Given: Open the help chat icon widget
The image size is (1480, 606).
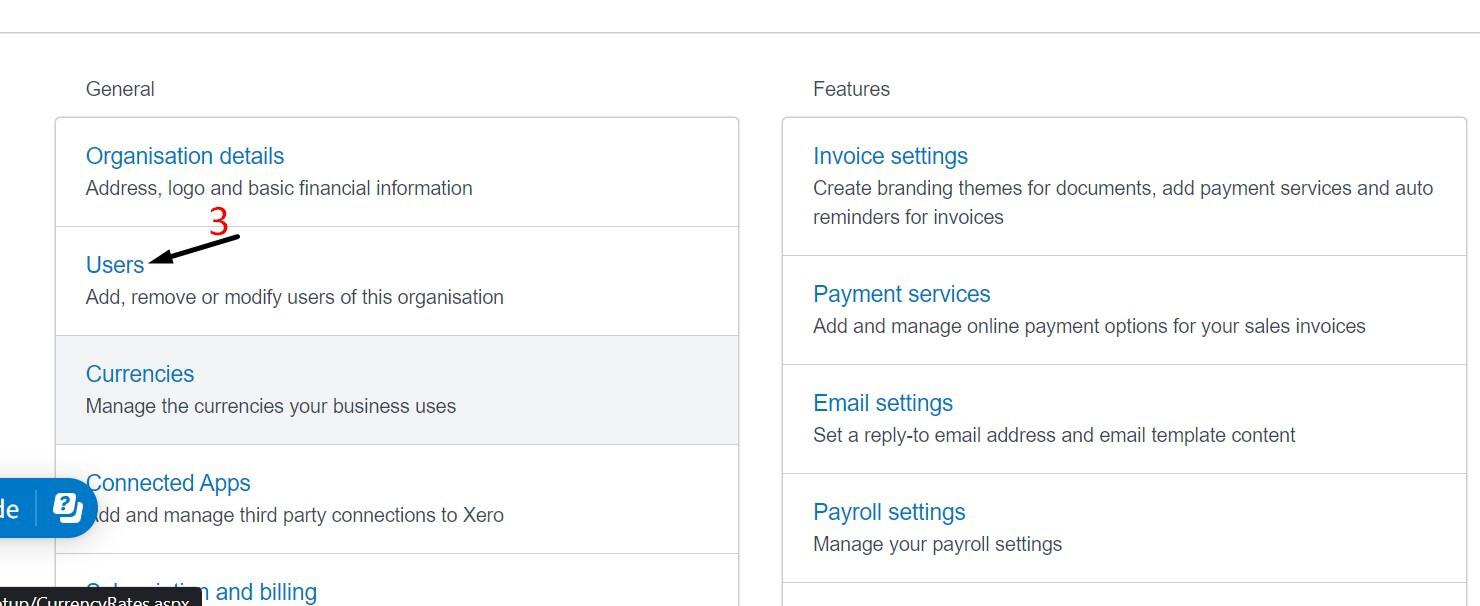Looking at the screenshot, I should (x=67, y=507).
